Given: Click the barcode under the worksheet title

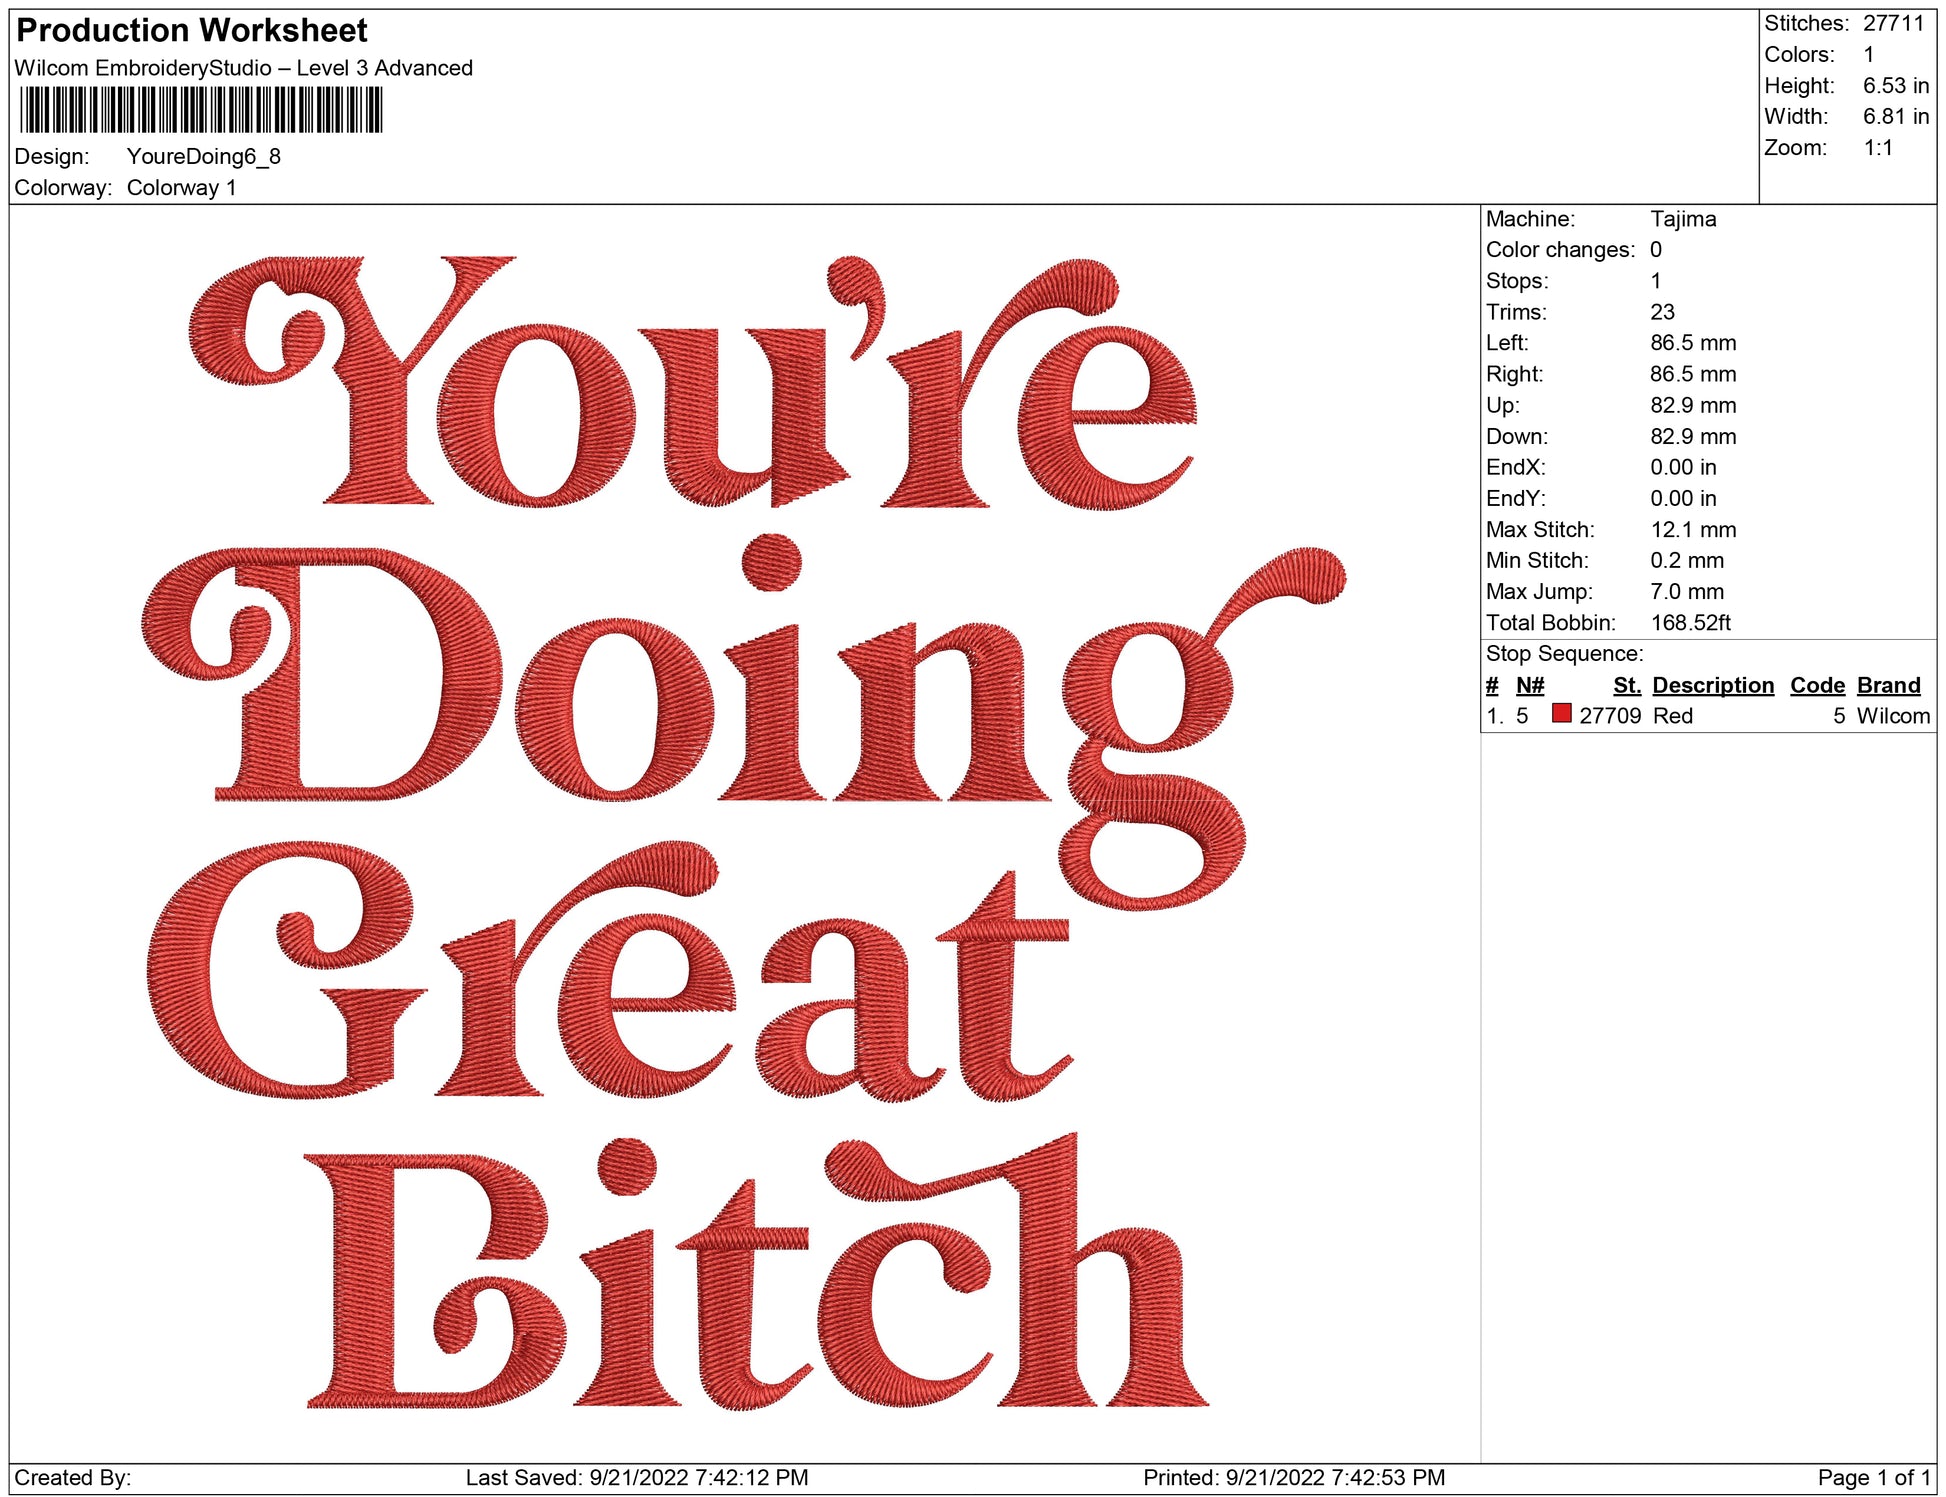Looking at the screenshot, I should click(x=201, y=110).
